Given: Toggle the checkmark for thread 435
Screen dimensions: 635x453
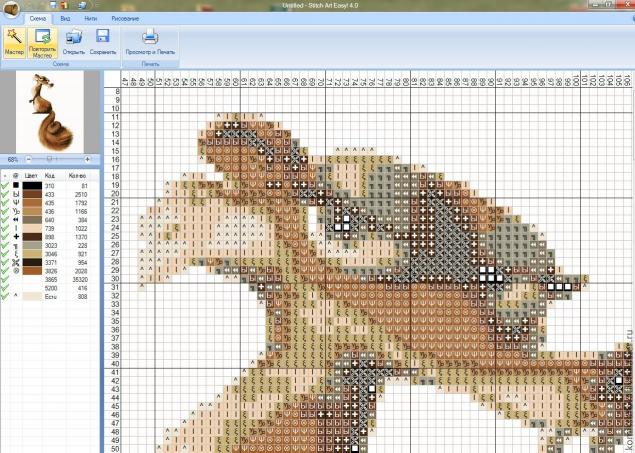Looking at the screenshot, I should point(5,203).
